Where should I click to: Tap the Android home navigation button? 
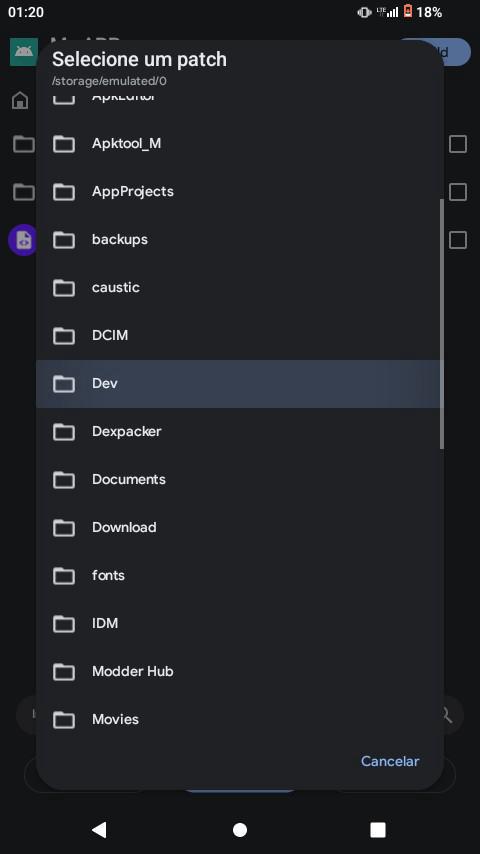(240, 829)
